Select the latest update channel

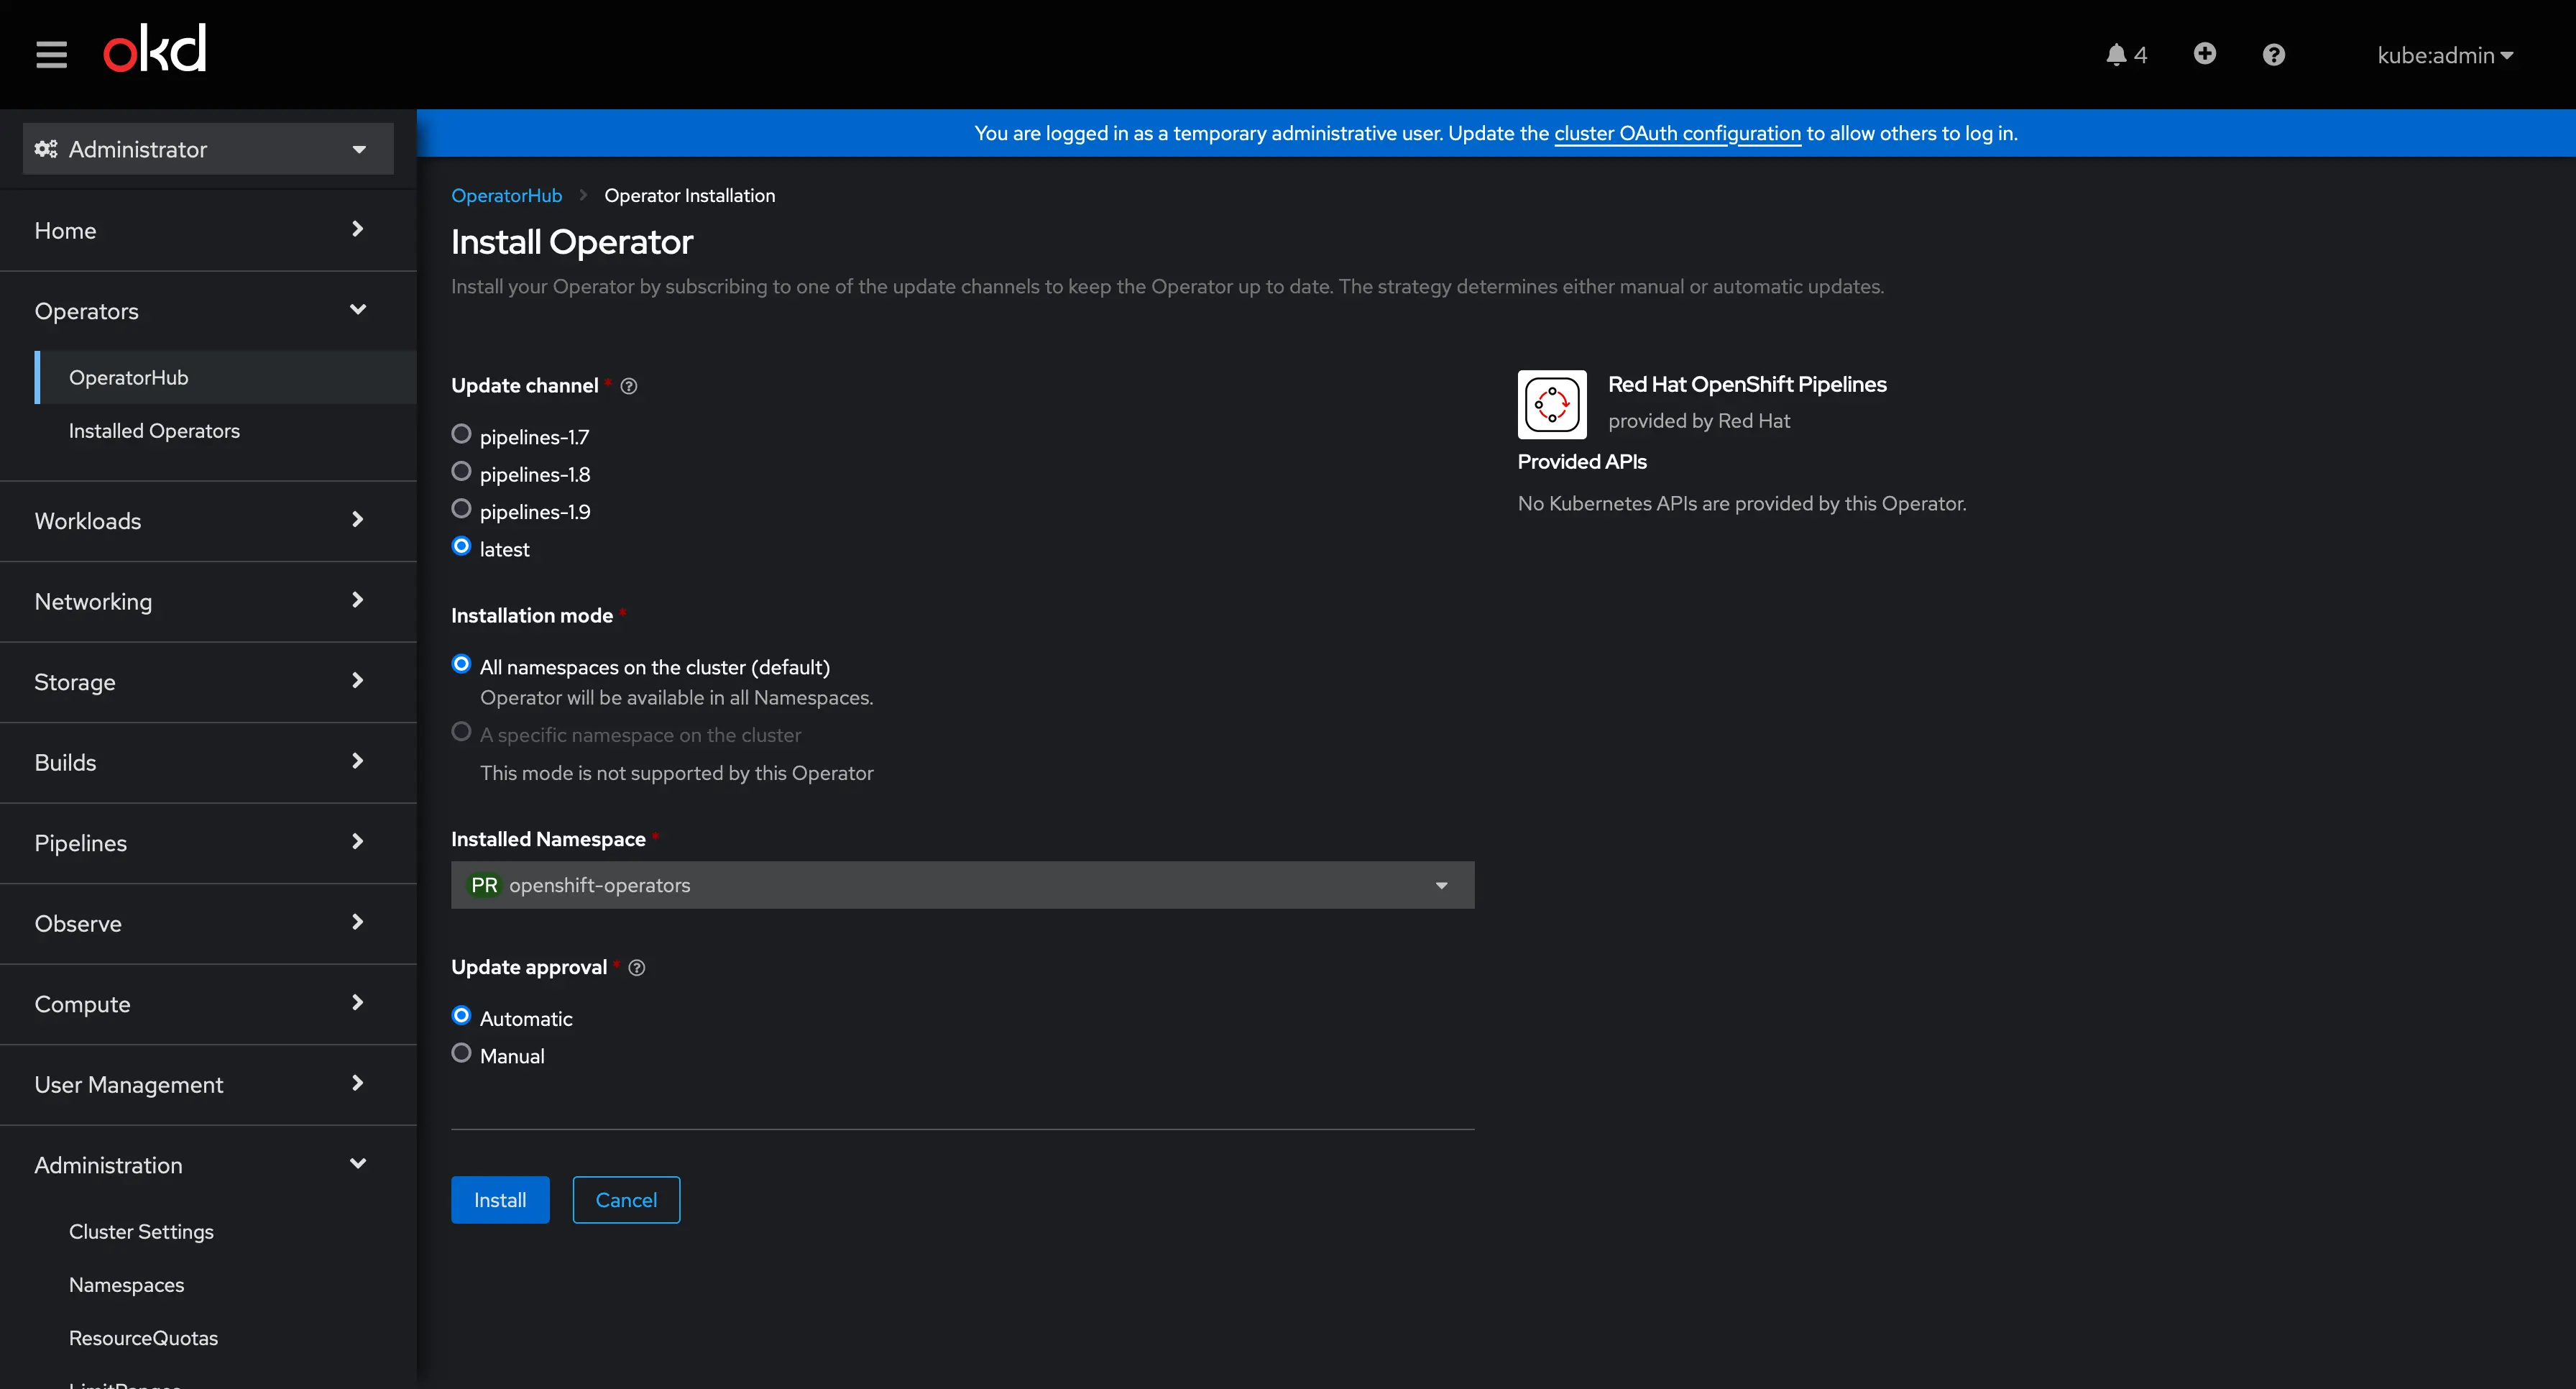461,546
